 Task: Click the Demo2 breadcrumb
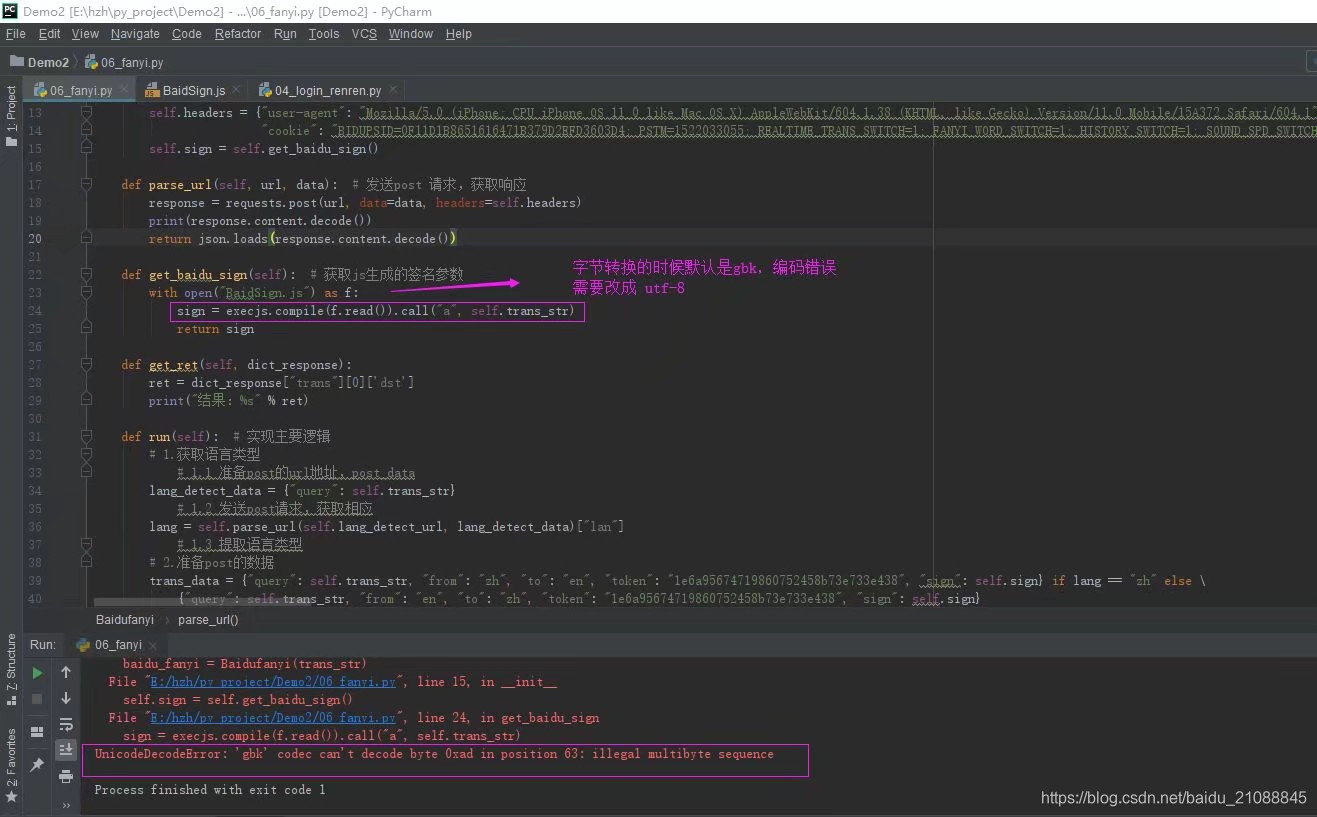pyautogui.click(x=40, y=61)
